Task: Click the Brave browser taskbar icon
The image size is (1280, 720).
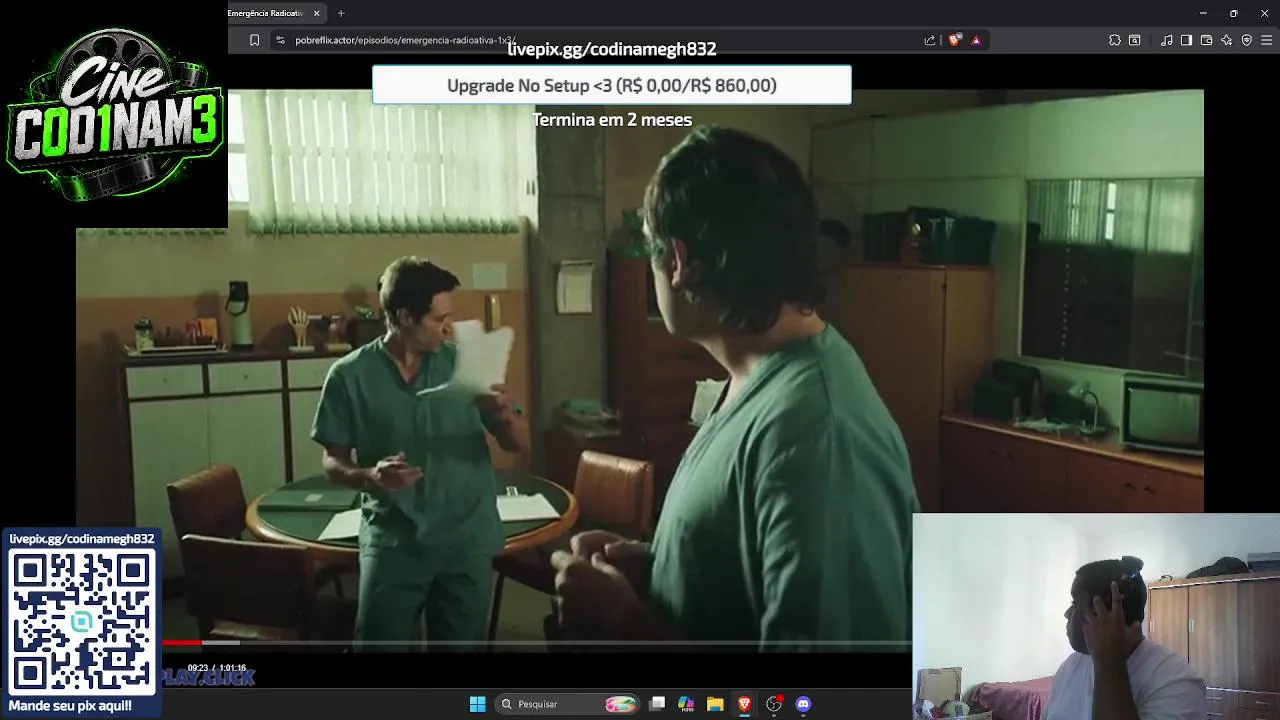Action: pyautogui.click(x=744, y=704)
